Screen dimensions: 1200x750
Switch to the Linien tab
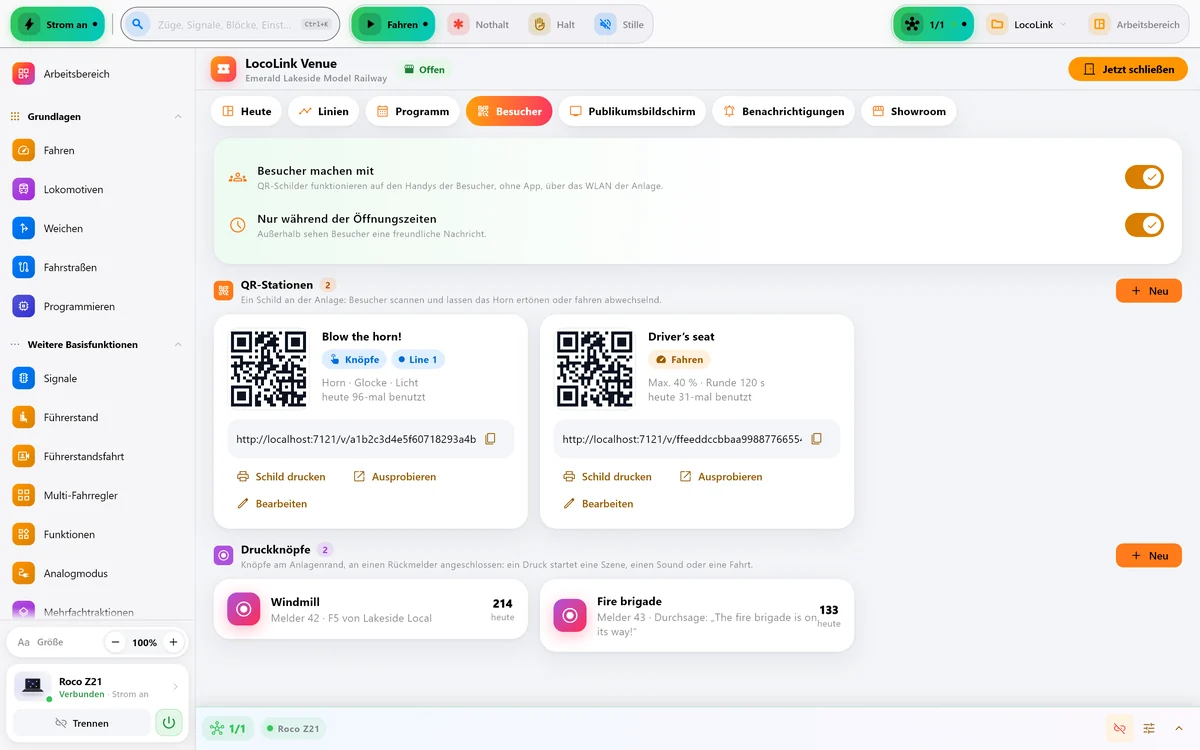coord(324,111)
